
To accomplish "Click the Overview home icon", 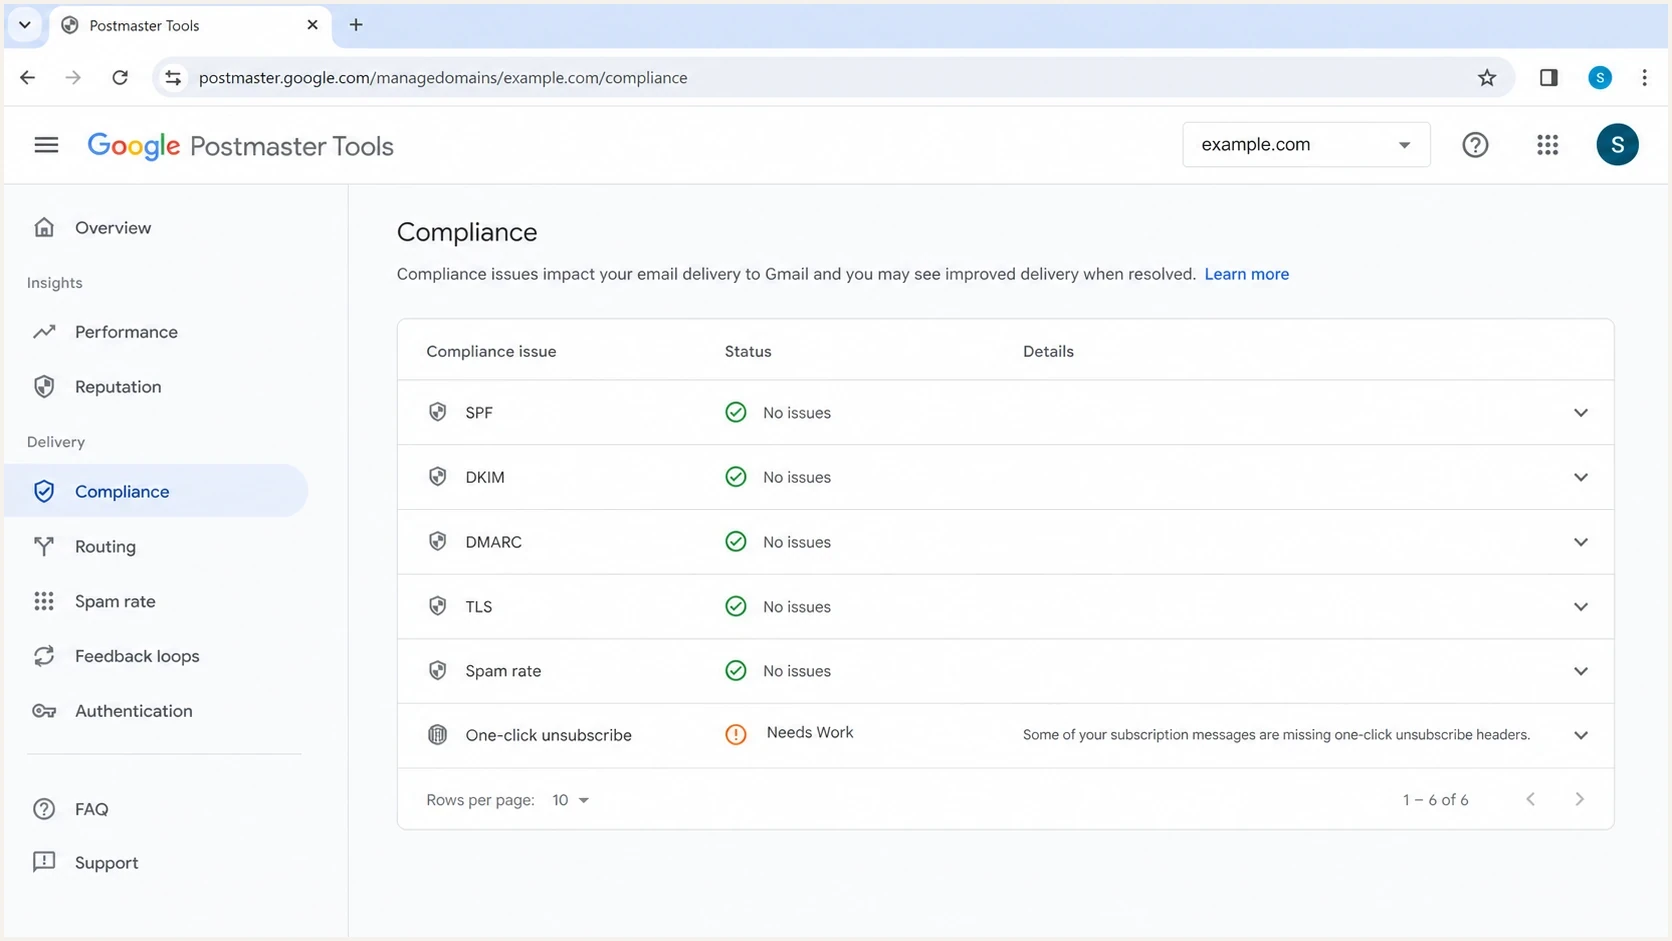I will pyautogui.click(x=44, y=227).
